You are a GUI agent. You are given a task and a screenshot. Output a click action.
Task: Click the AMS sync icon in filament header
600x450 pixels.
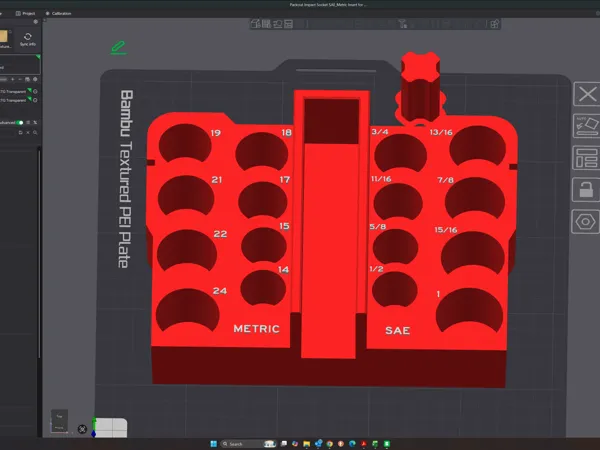point(27,79)
